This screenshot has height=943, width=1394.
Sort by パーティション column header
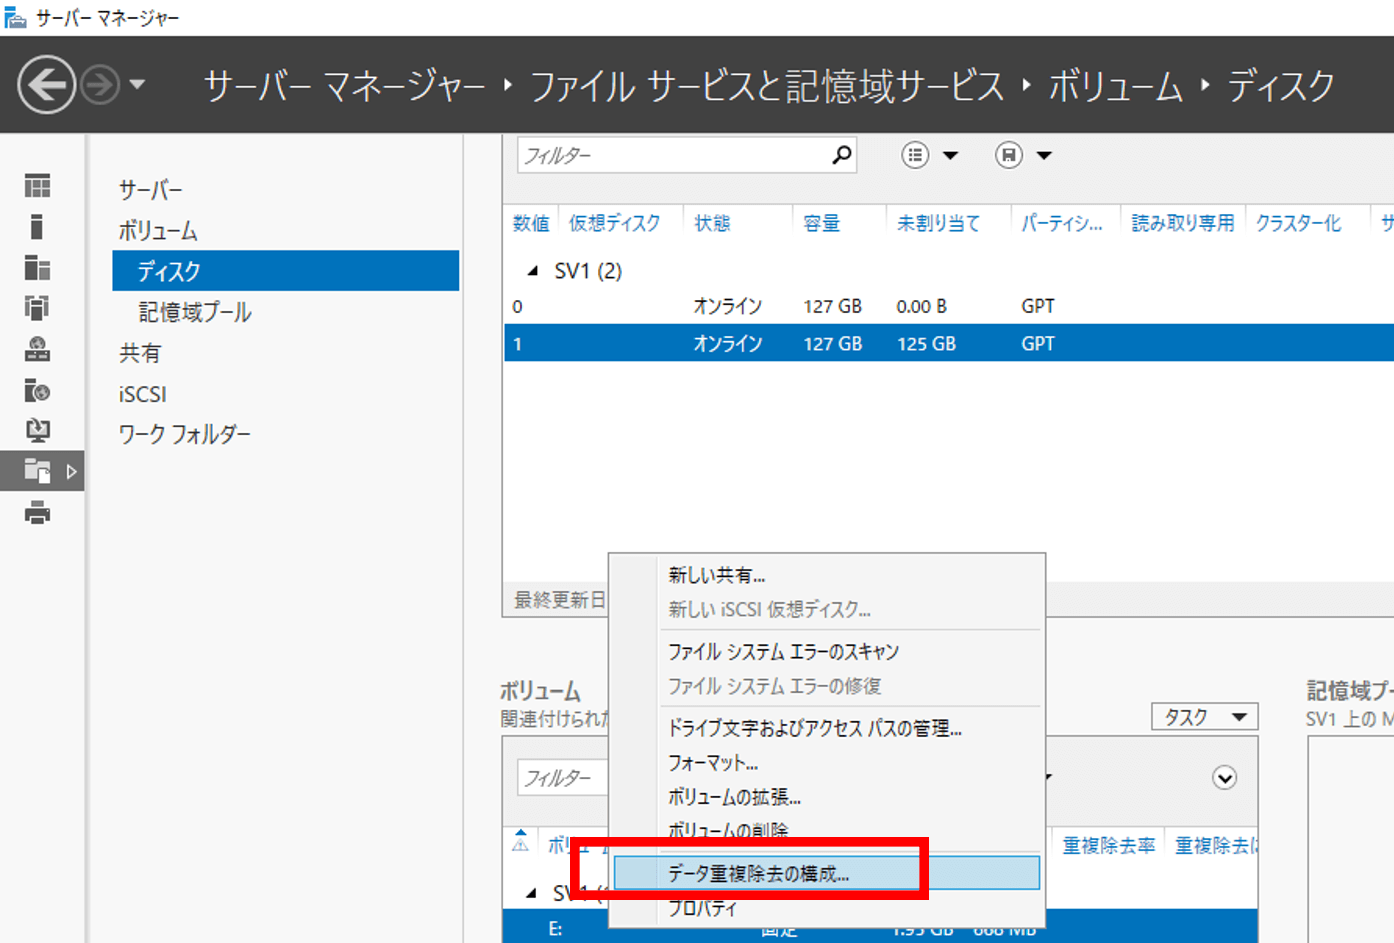pos(1061,223)
